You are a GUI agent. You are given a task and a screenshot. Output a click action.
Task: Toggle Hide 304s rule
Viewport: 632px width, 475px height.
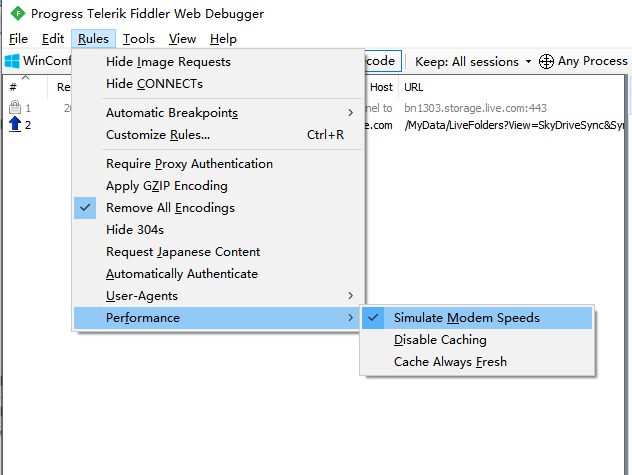coord(218,229)
